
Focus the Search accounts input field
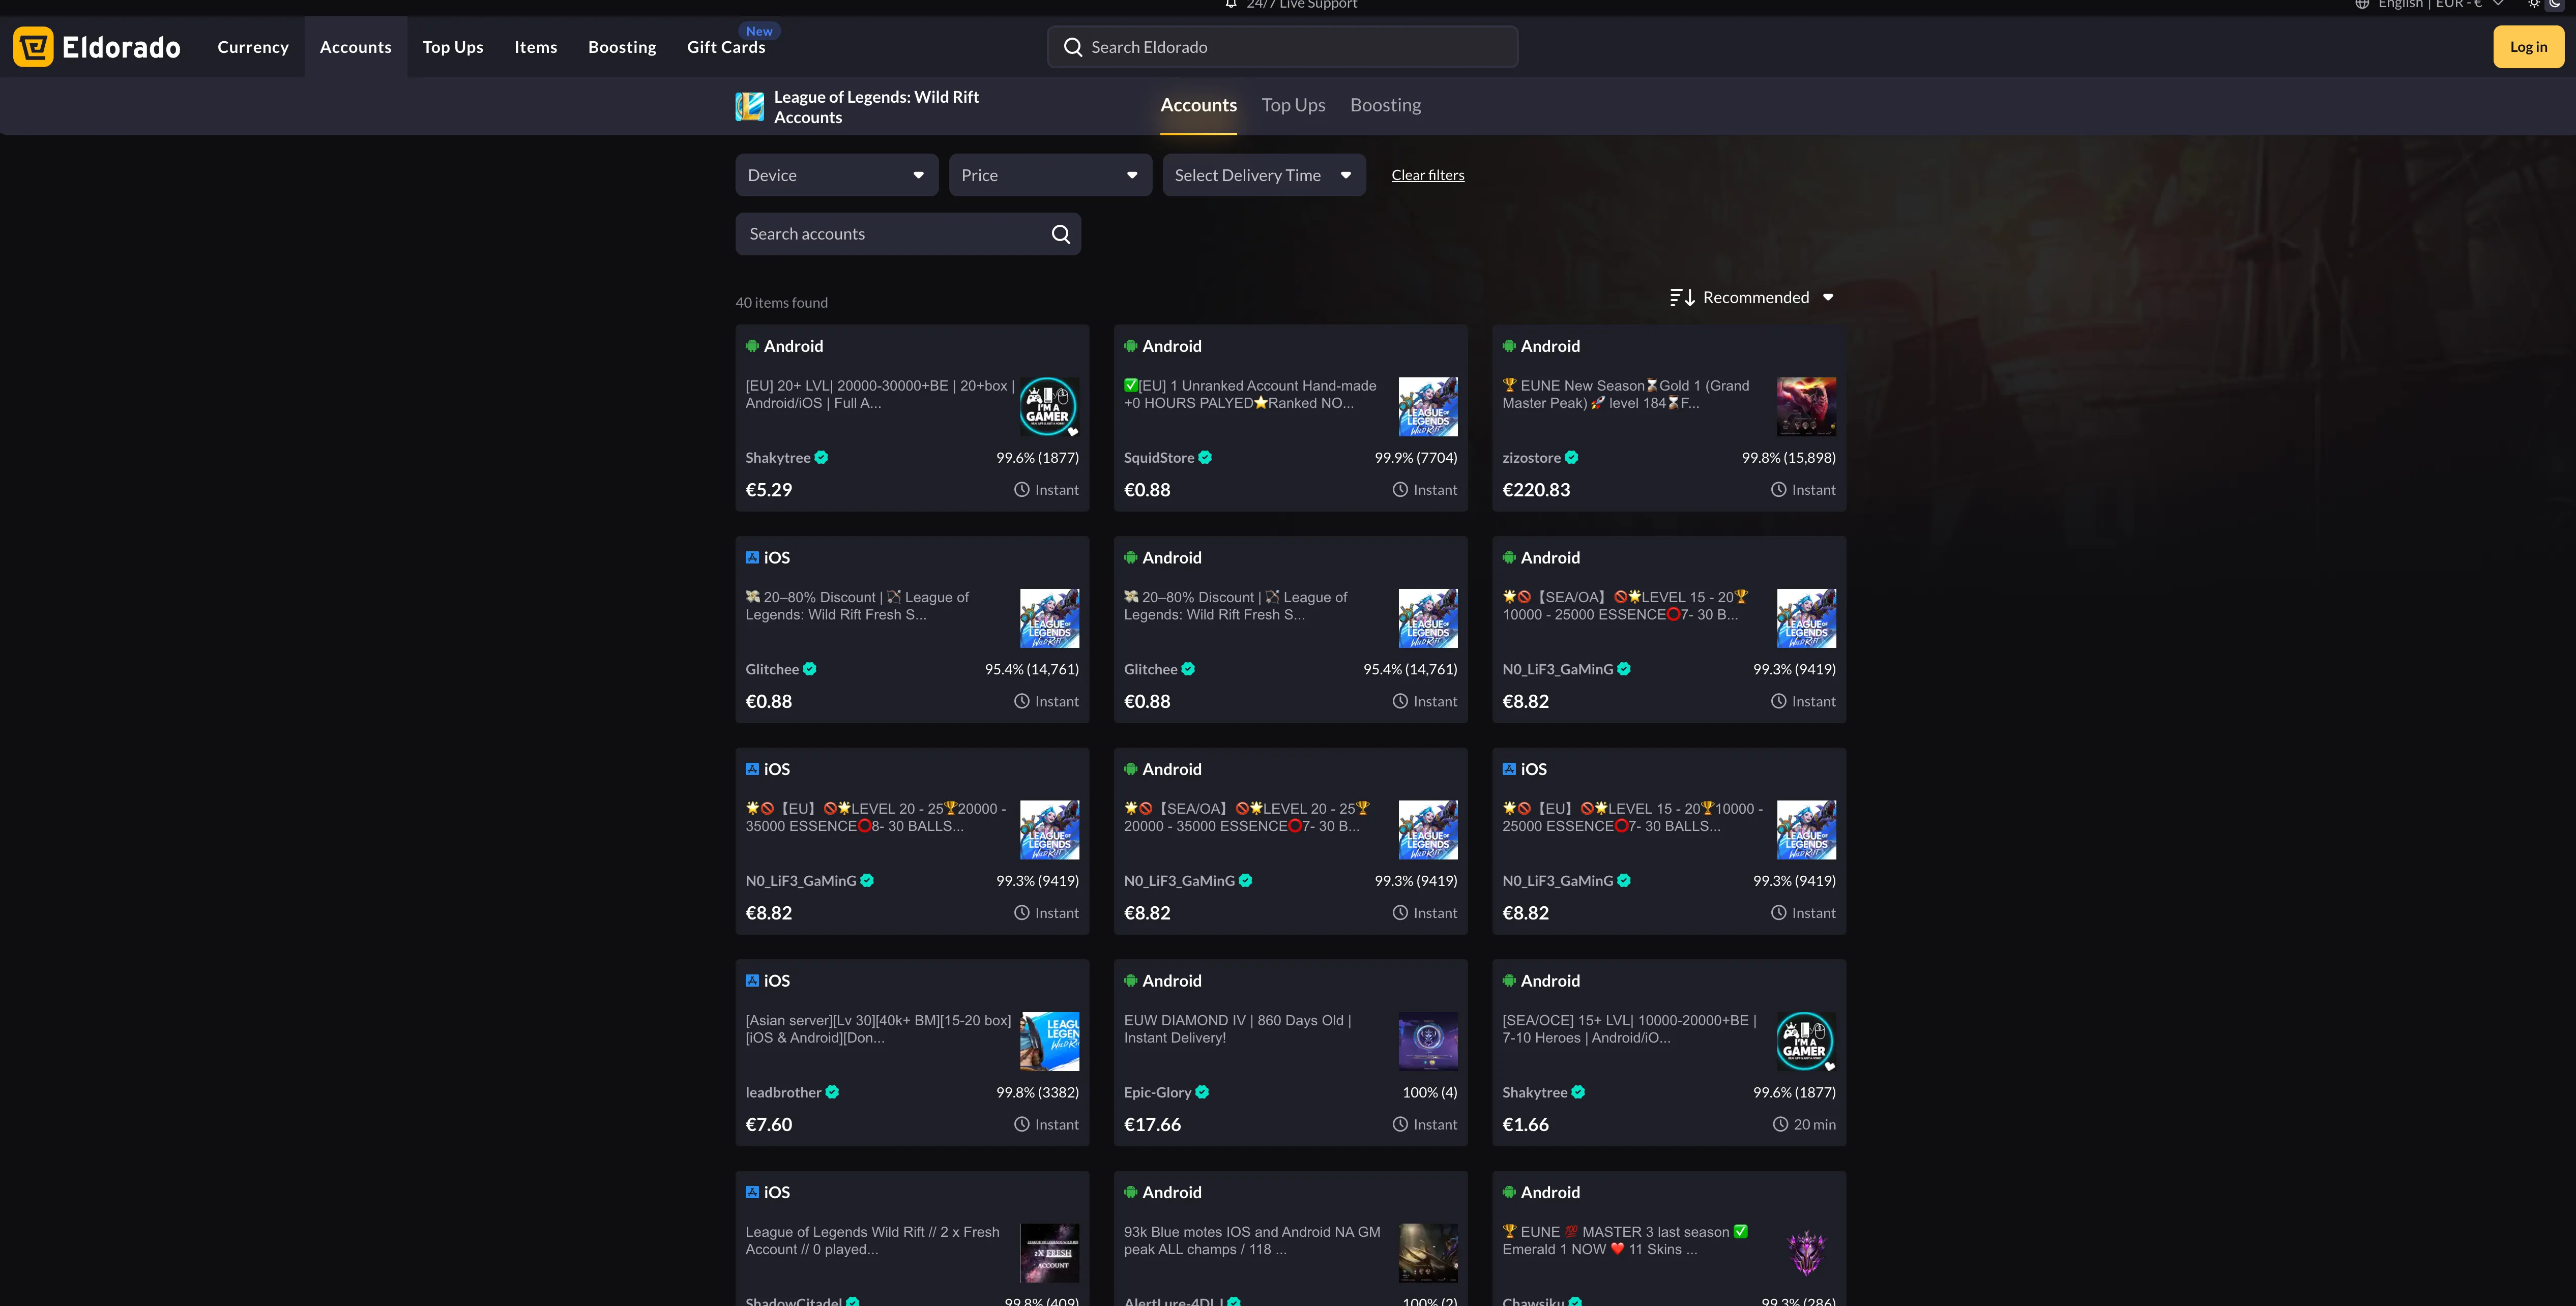click(890, 234)
